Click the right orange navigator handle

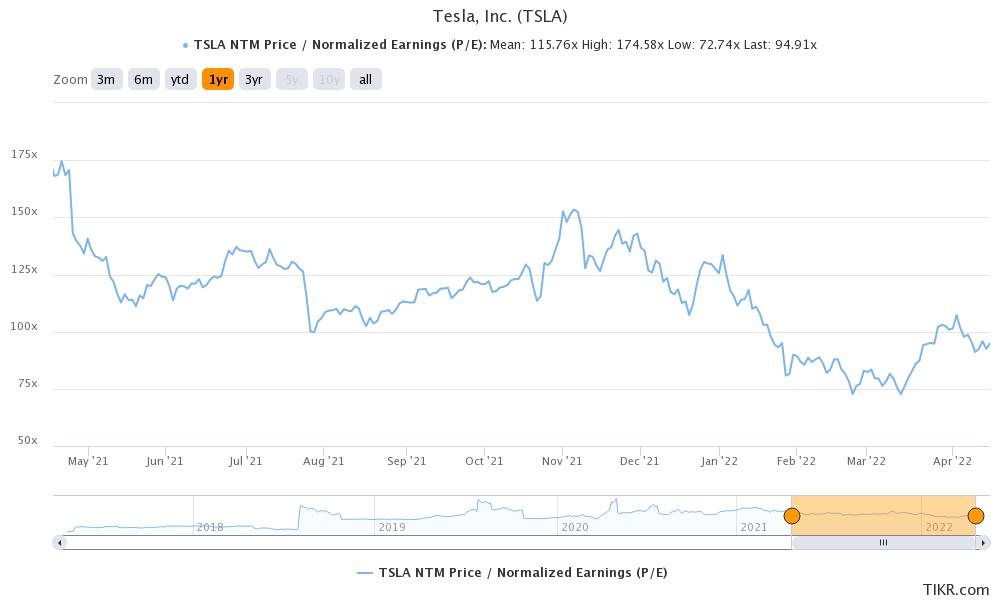click(976, 516)
